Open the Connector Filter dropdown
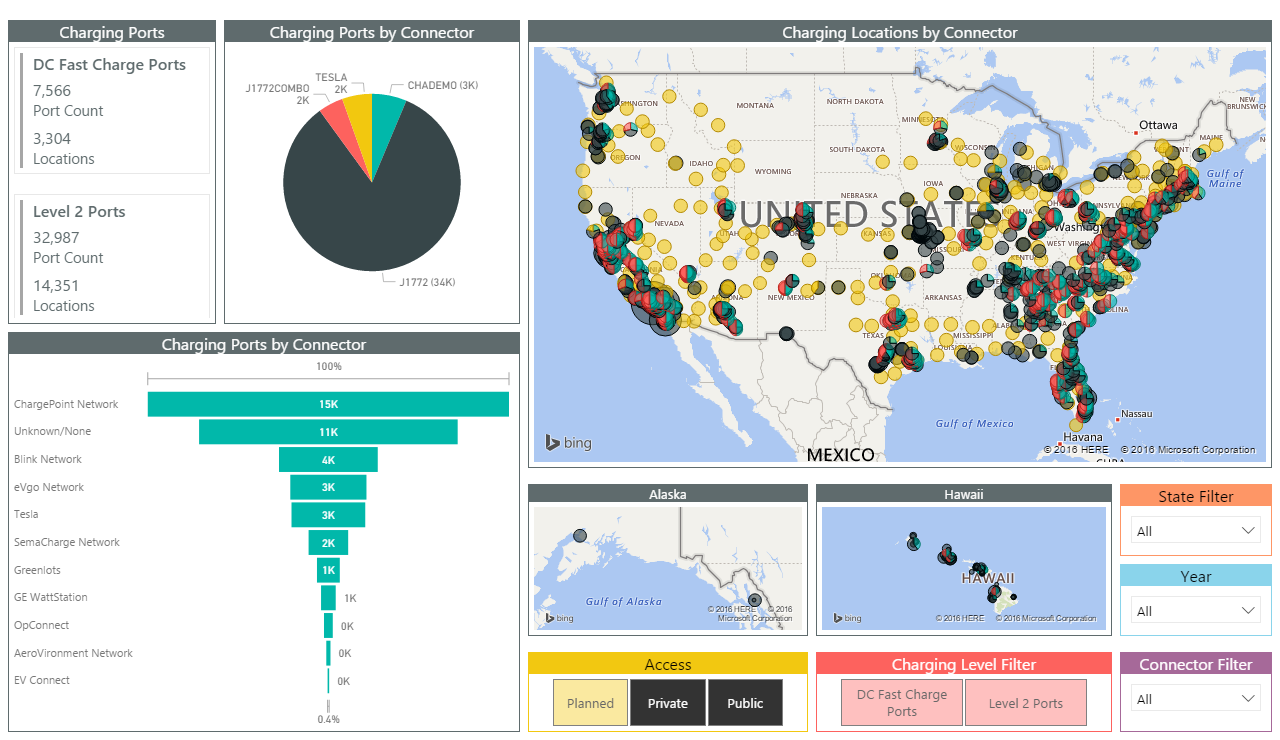This screenshot has height=740, width=1280. click(1196, 699)
